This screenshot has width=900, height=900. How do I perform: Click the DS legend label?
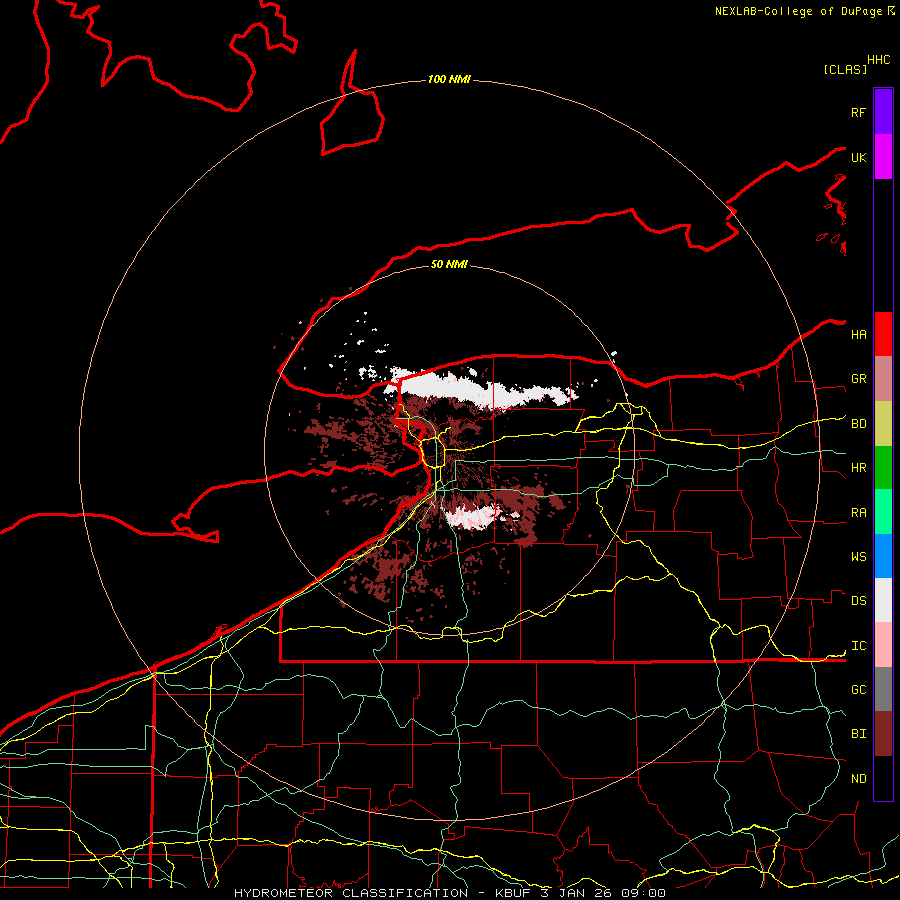click(x=858, y=601)
